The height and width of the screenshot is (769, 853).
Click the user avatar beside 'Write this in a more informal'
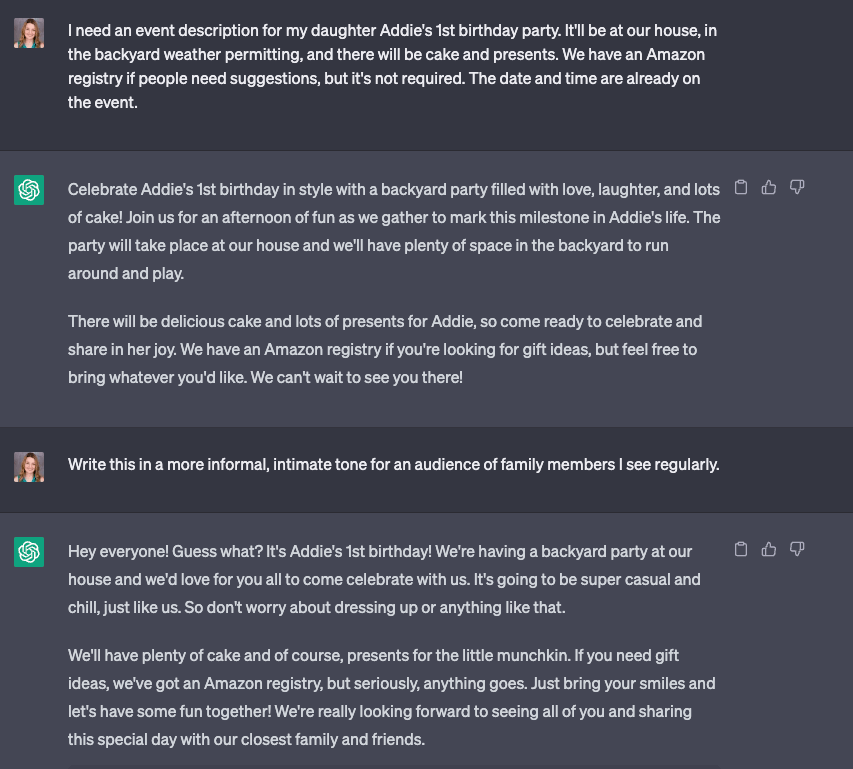[x=29, y=466]
